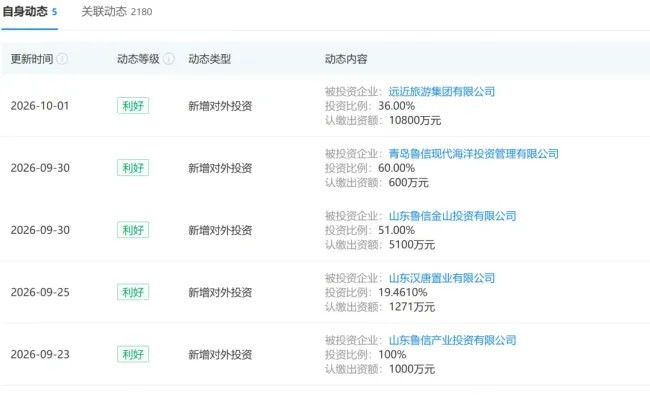
Task: Select investment ratio 51.00%
Action: [396, 230]
